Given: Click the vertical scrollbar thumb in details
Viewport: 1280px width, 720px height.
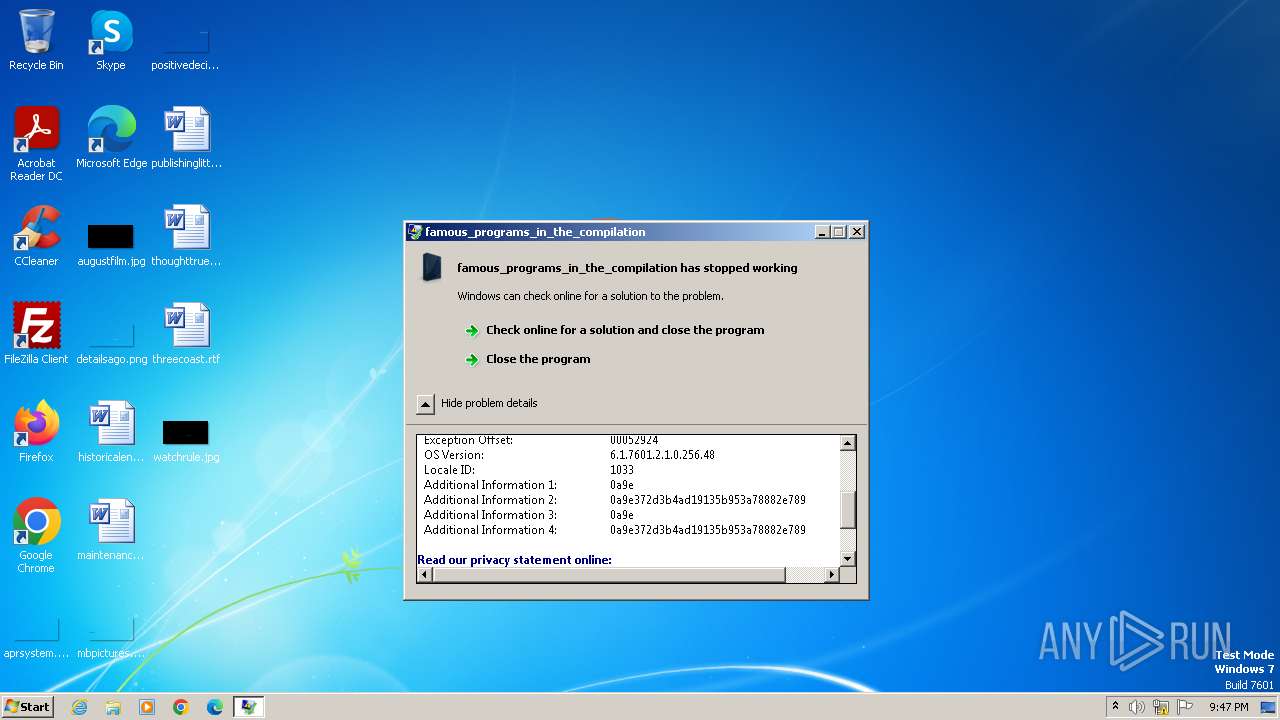Looking at the screenshot, I should coord(848,510).
